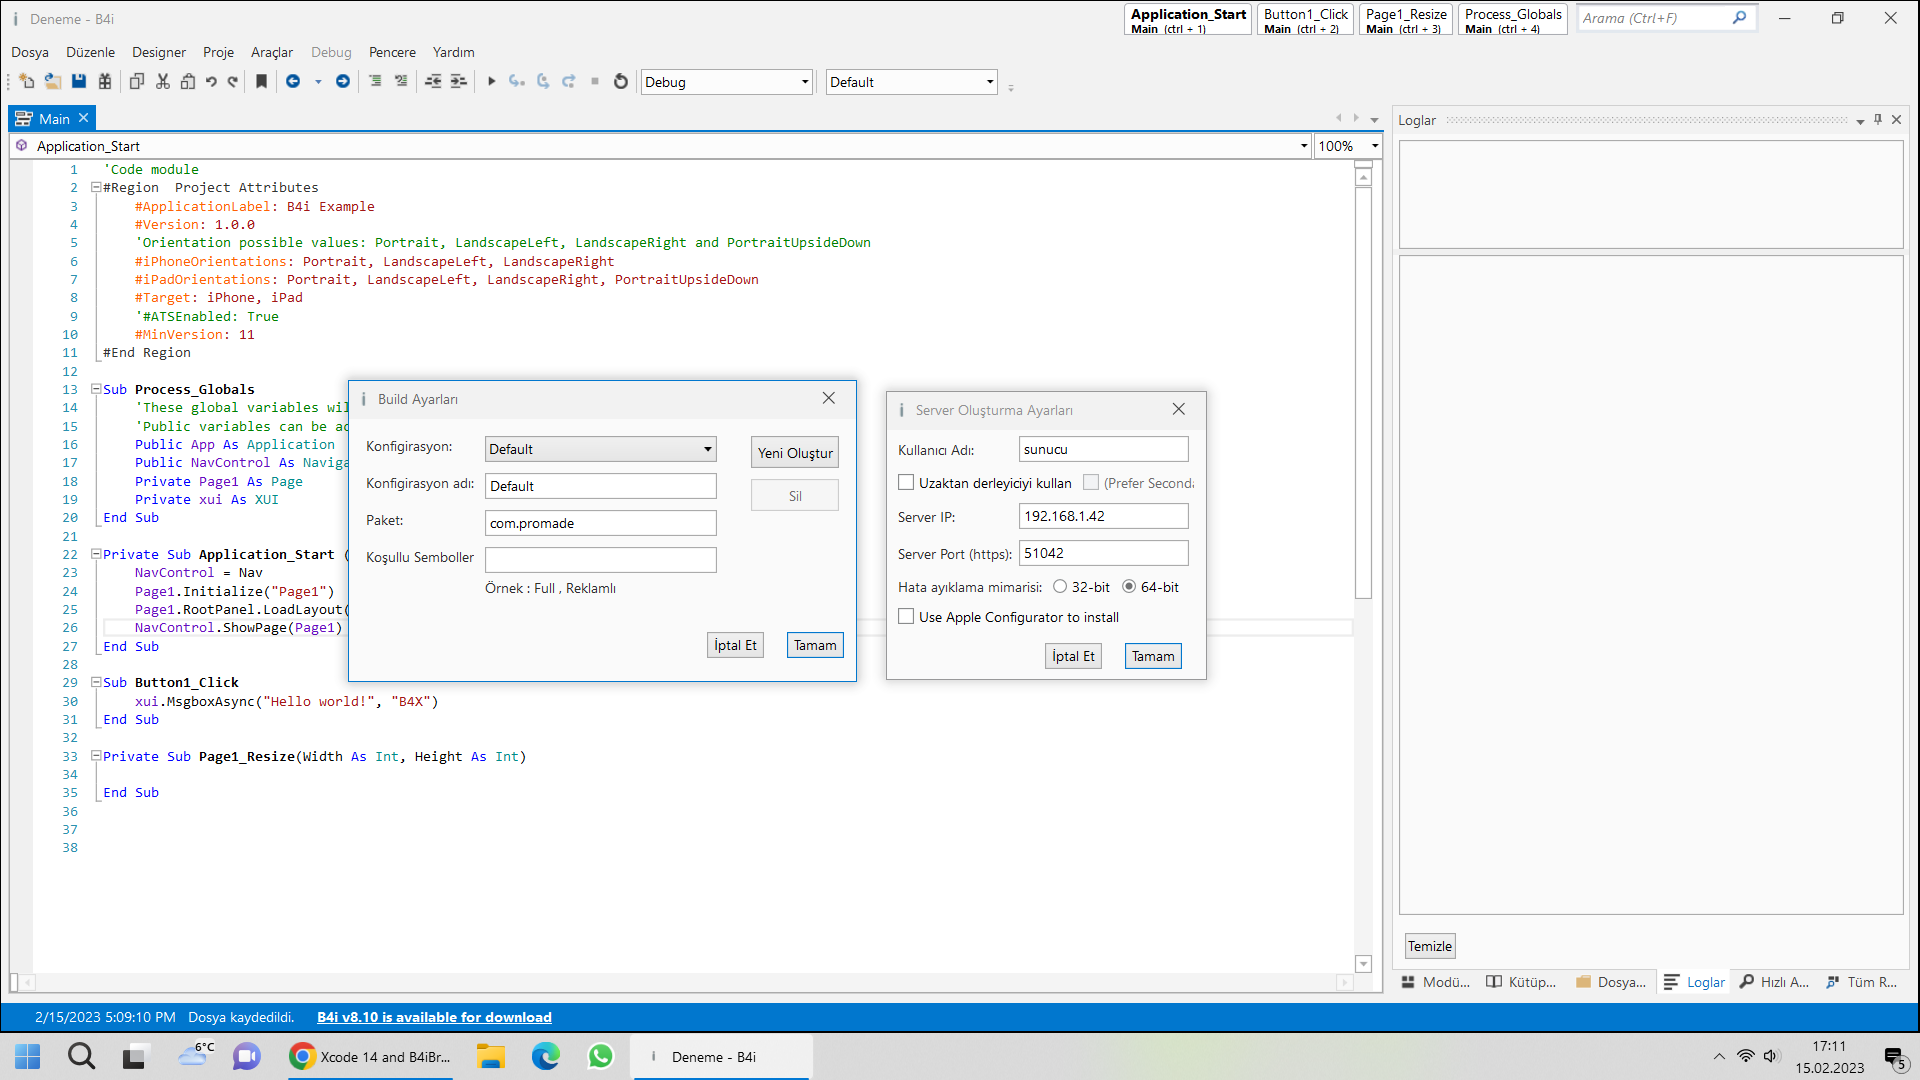Open the Debug build mode dropdown
The image size is (1920, 1080).
point(726,82)
